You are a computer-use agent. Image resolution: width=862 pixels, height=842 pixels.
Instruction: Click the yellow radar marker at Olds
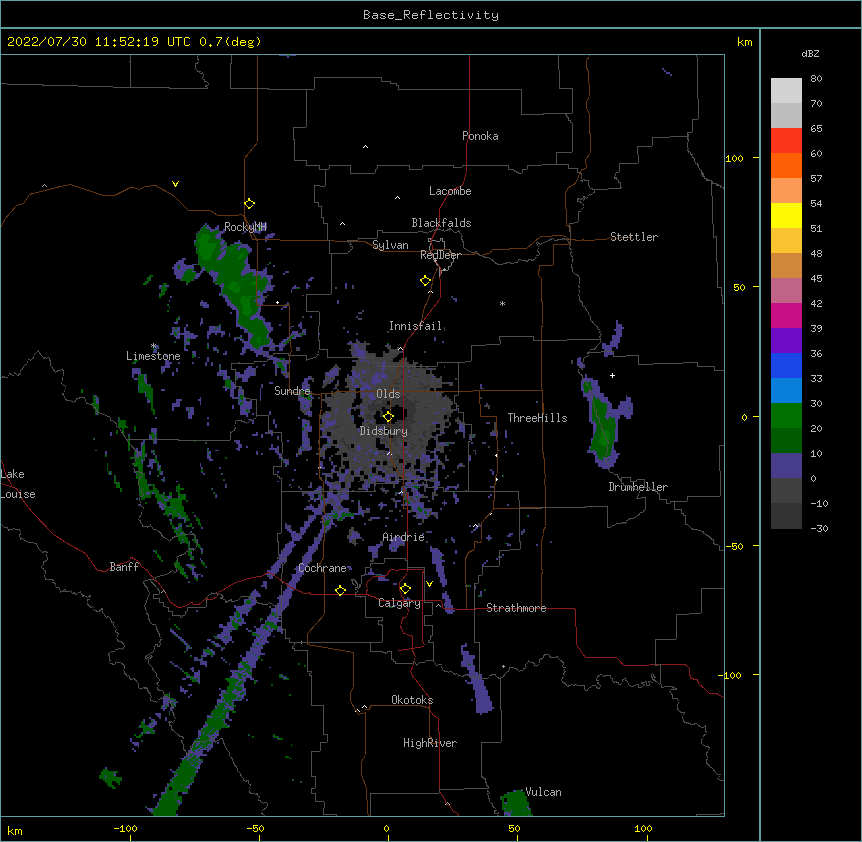(388, 416)
